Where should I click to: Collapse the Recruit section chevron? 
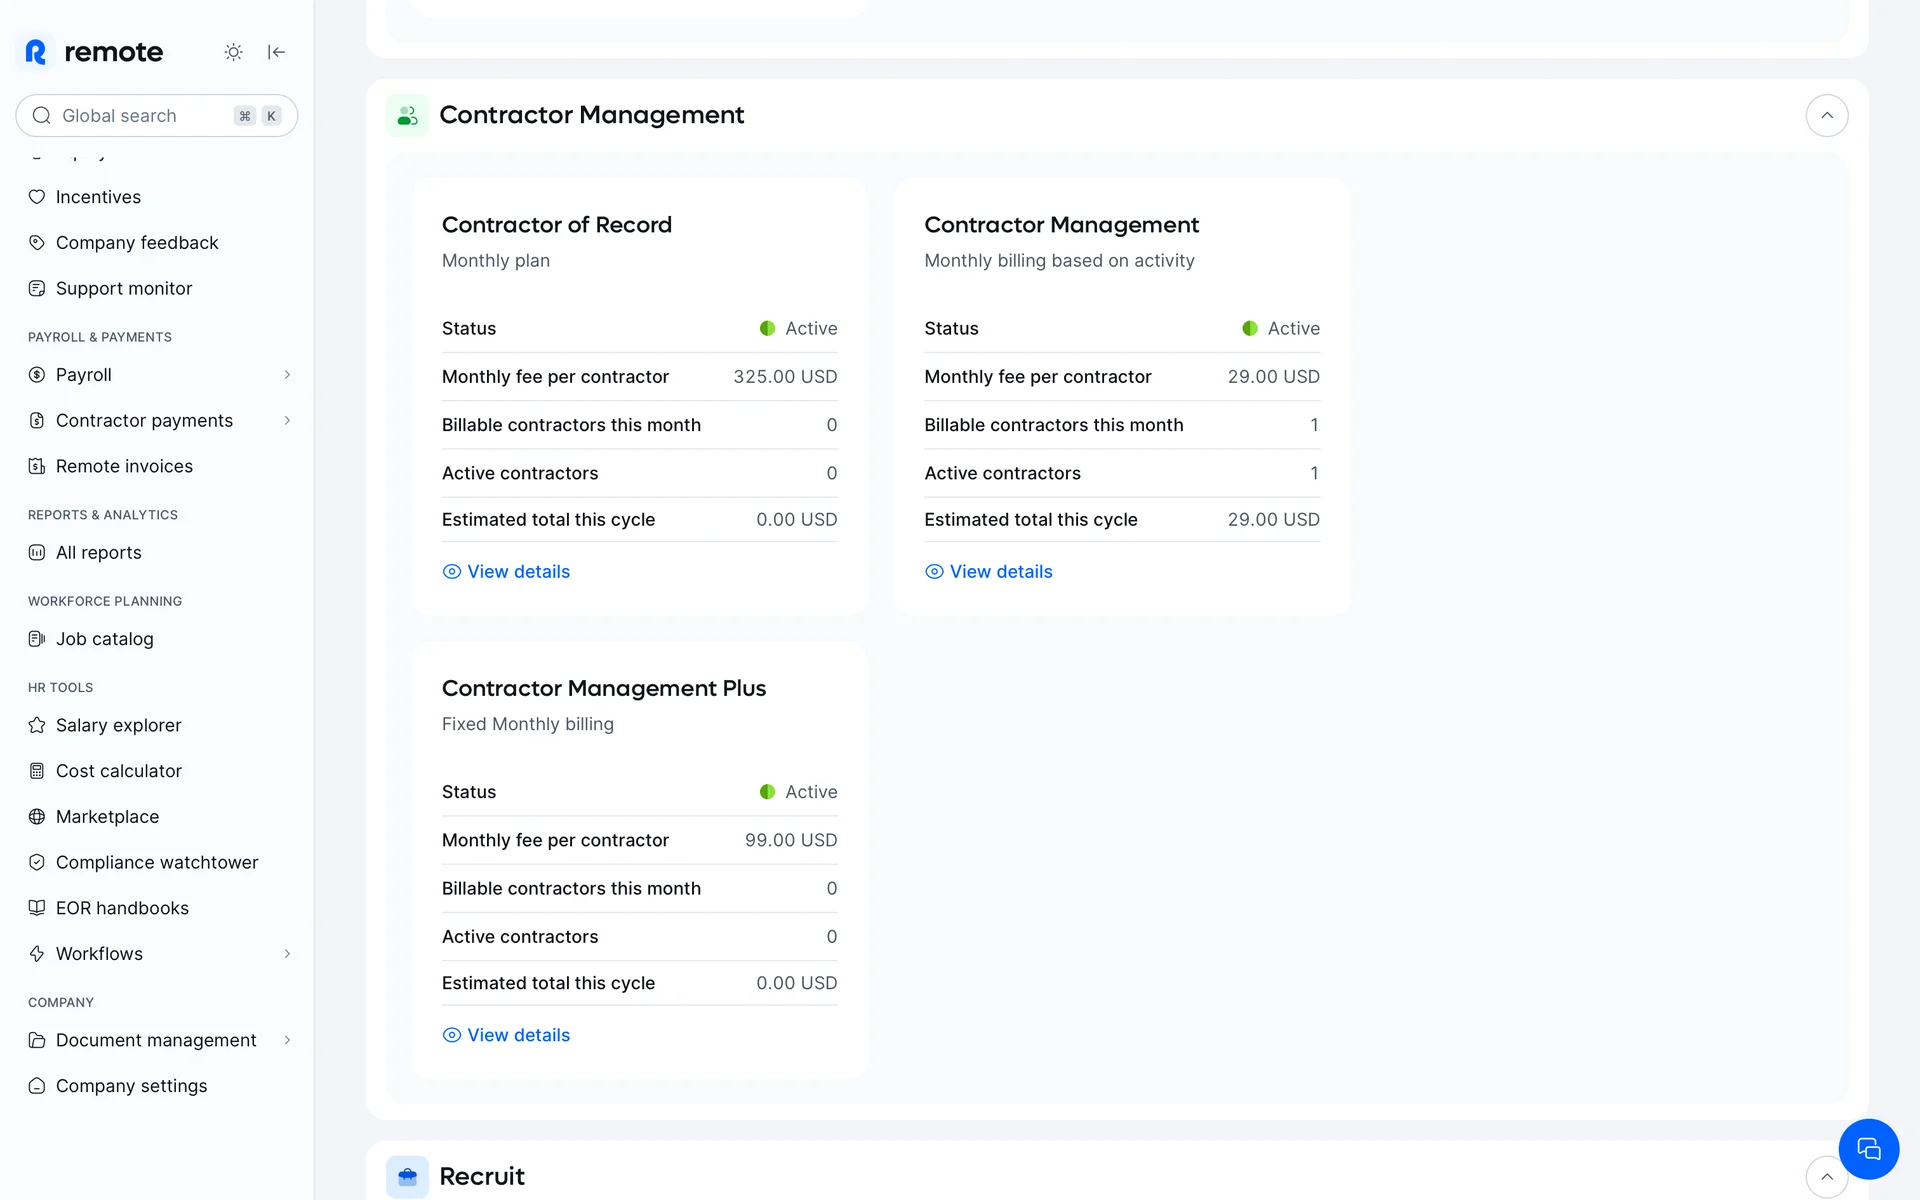click(1826, 1177)
